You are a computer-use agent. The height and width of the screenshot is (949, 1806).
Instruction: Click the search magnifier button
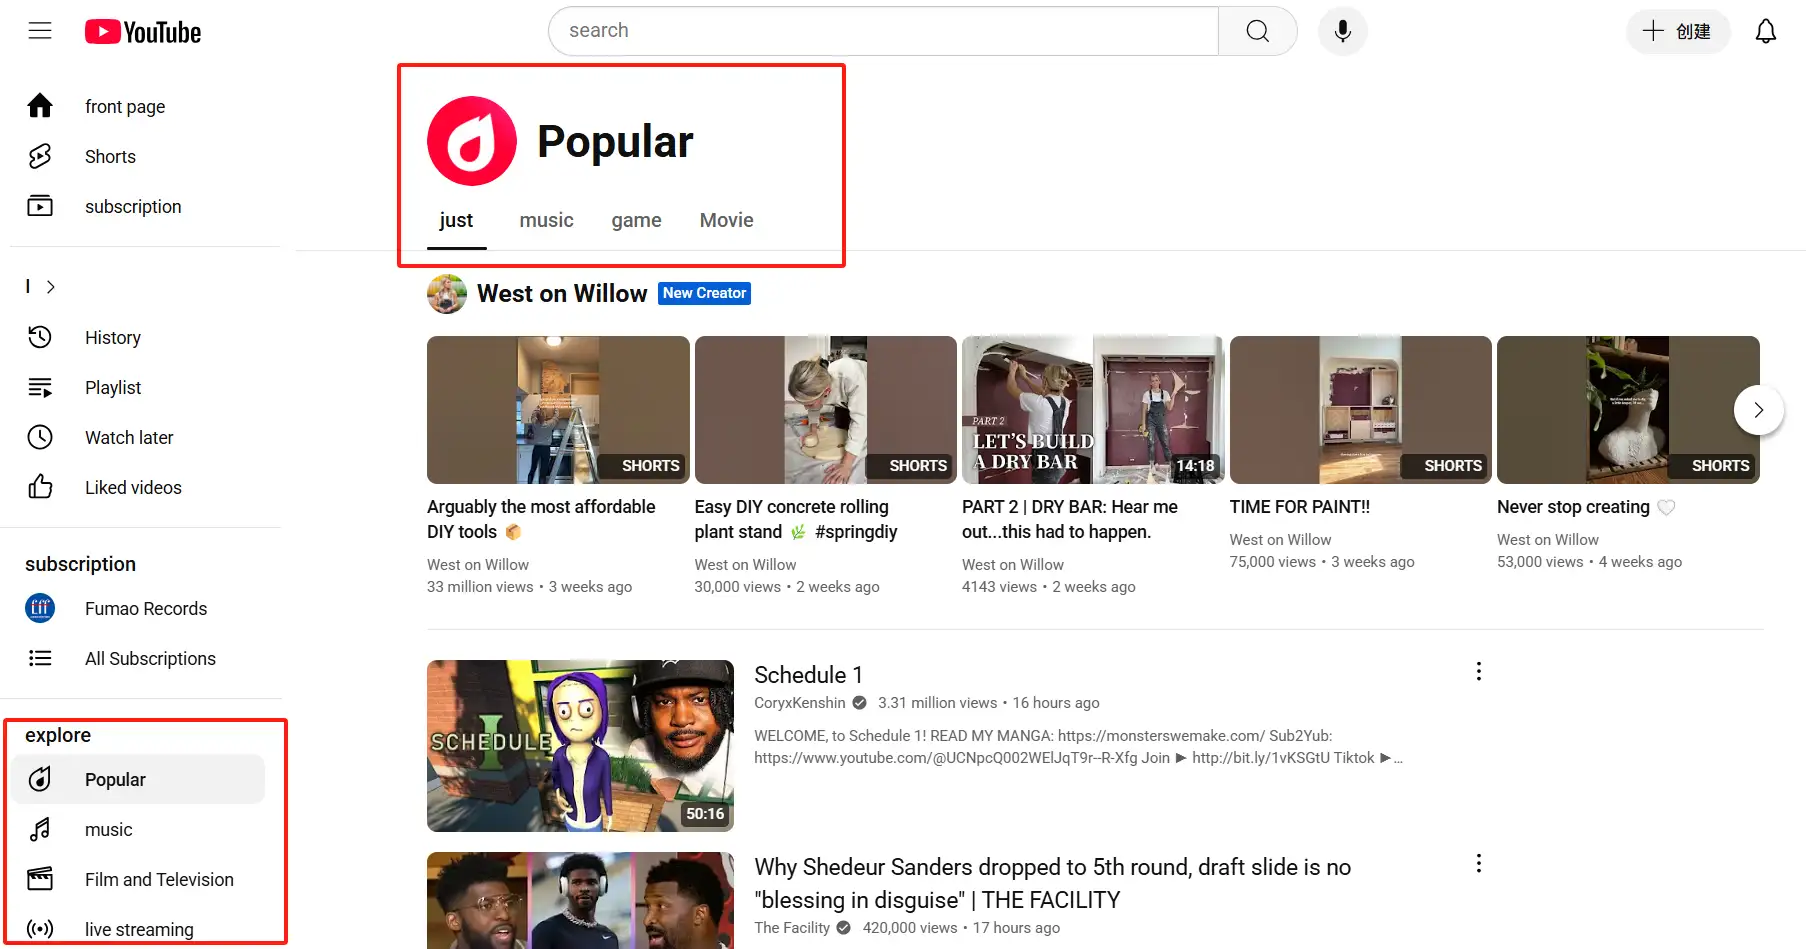click(x=1258, y=31)
